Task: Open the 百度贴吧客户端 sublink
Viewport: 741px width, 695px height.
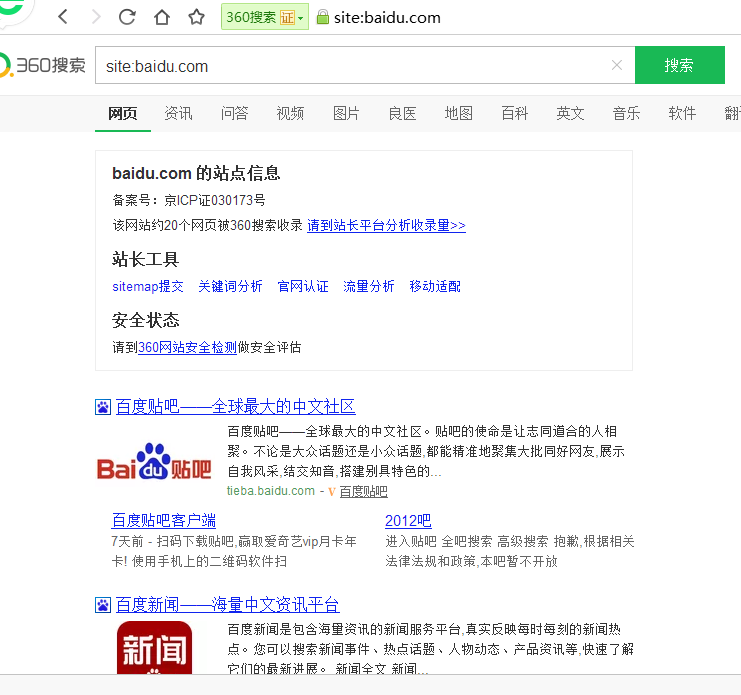Action: pyautogui.click(x=164, y=521)
